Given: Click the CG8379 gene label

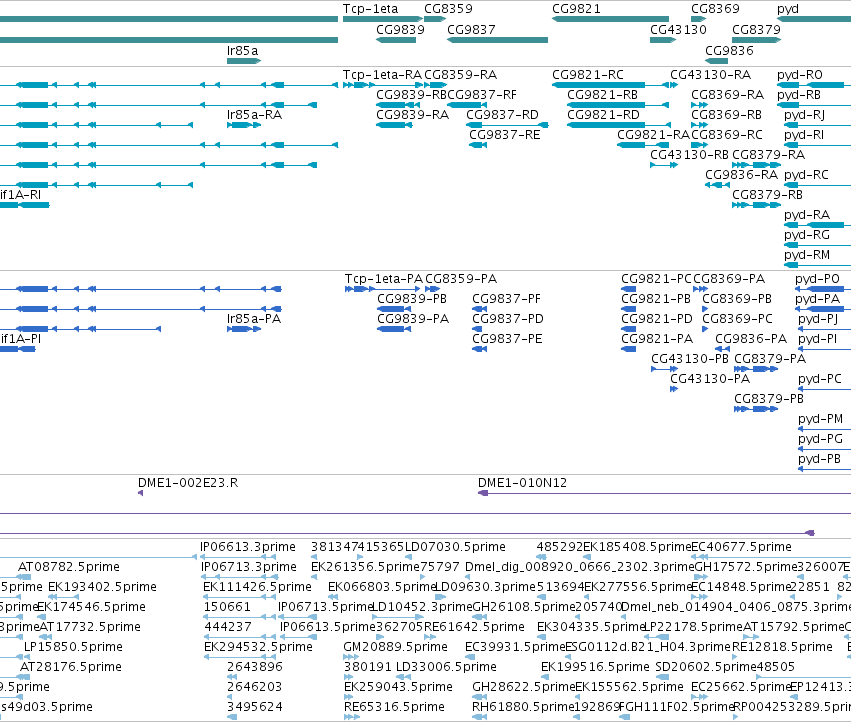Looking at the screenshot, I should [x=757, y=29].
